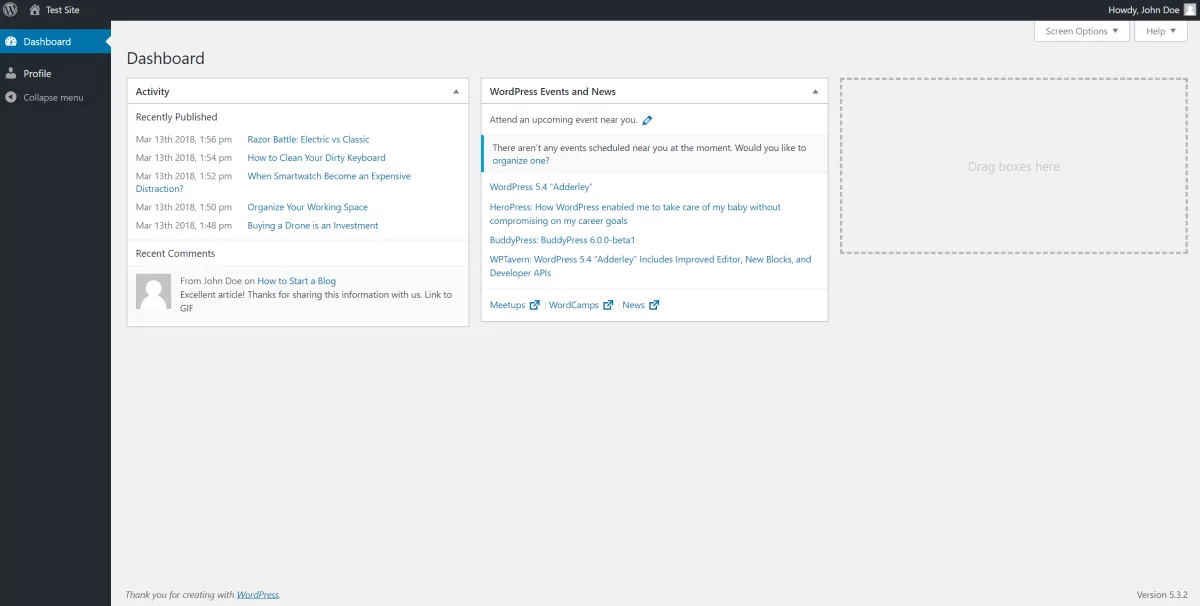Open the Dashboard menu item
This screenshot has width=1200, height=606.
(x=55, y=42)
